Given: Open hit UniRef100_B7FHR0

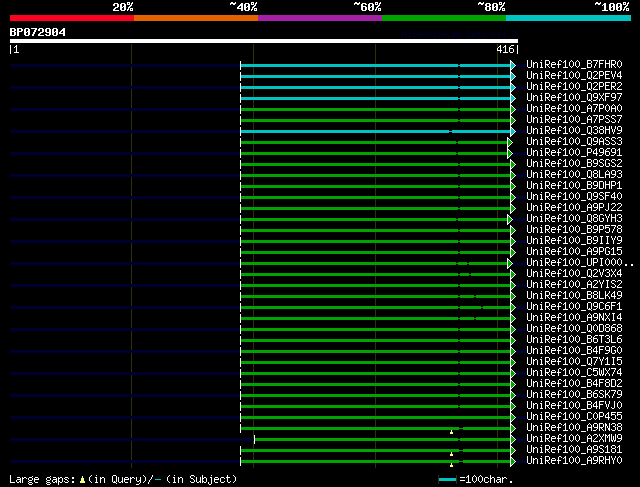Looking at the screenshot, I should tap(574, 64).
